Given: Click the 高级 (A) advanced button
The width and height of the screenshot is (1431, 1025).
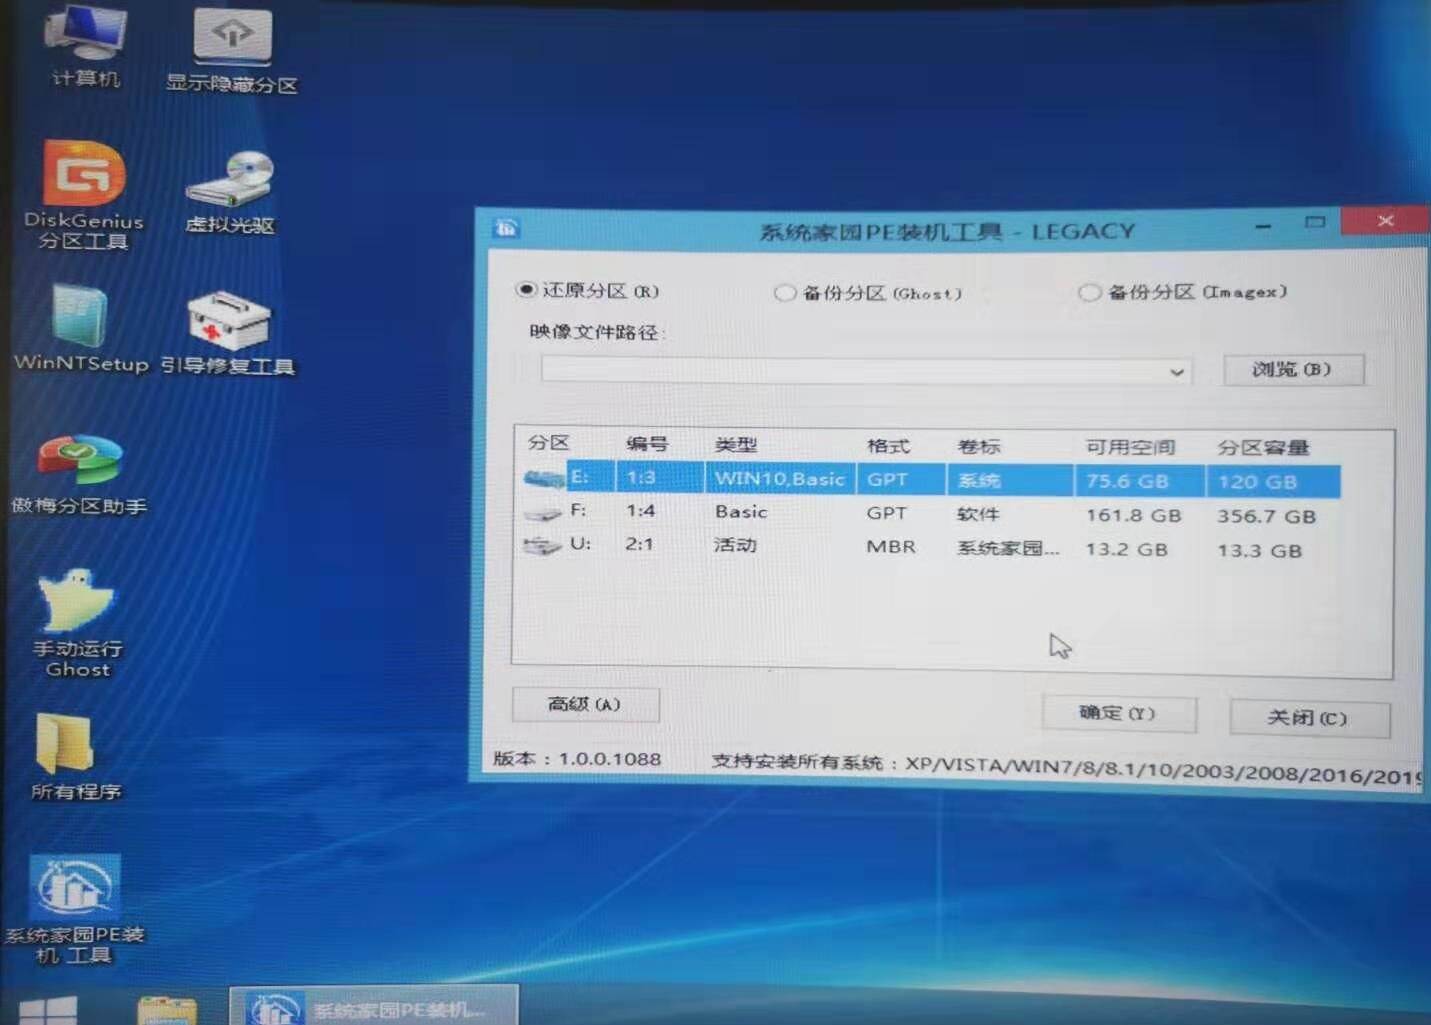Looking at the screenshot, I should tap(585, 704).
